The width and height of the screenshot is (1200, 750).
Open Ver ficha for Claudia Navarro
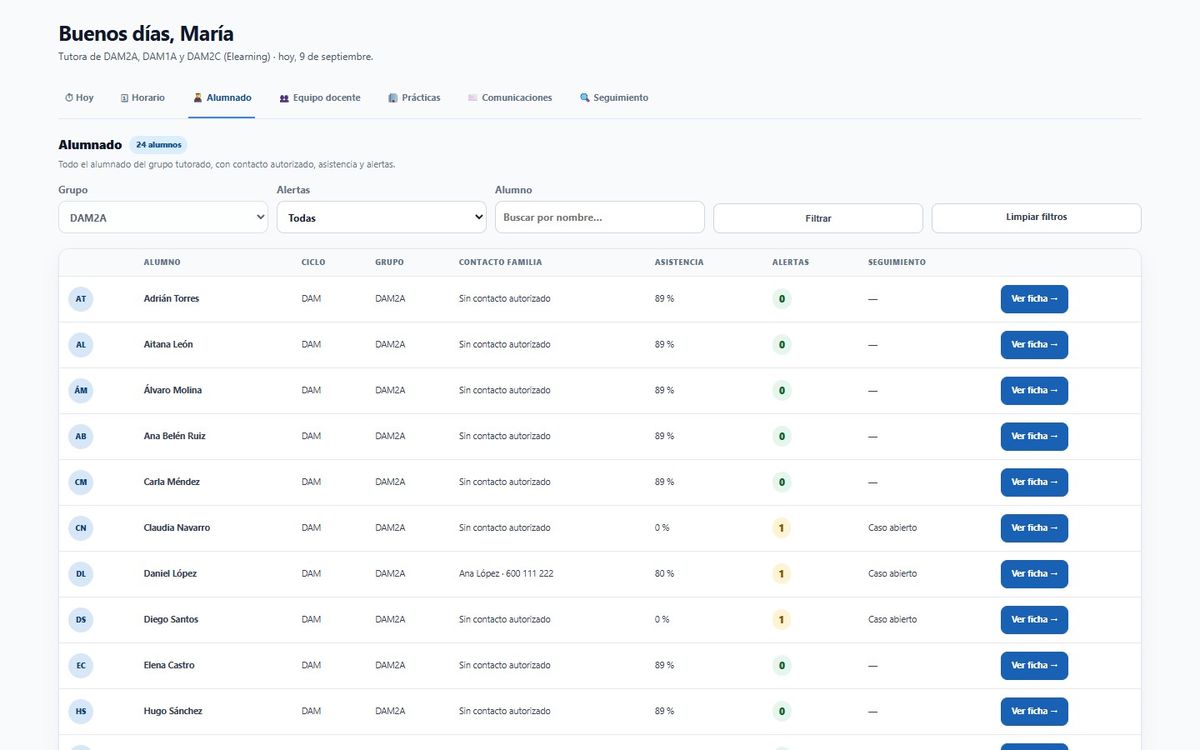pyautogui.click(x=1034, y=528)
